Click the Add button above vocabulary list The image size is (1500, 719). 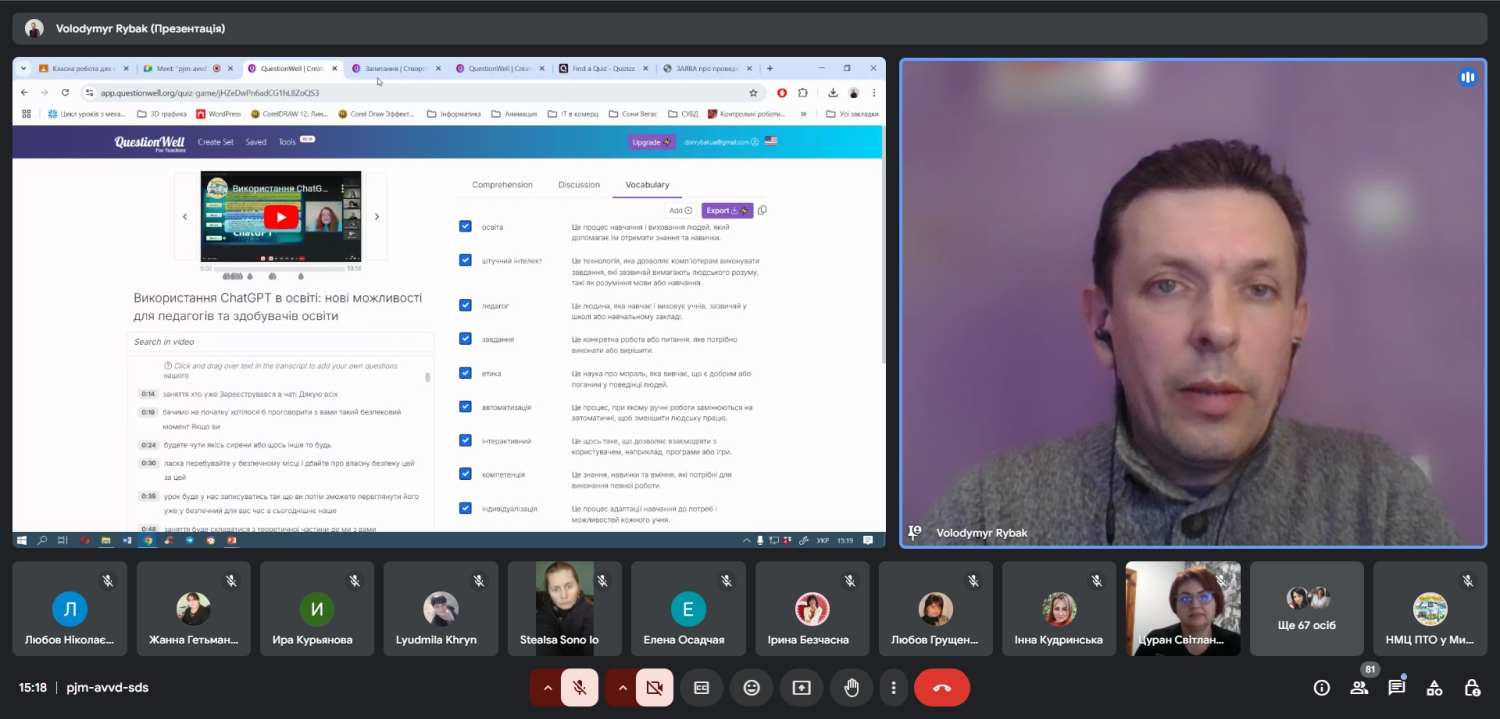point(680,210)
